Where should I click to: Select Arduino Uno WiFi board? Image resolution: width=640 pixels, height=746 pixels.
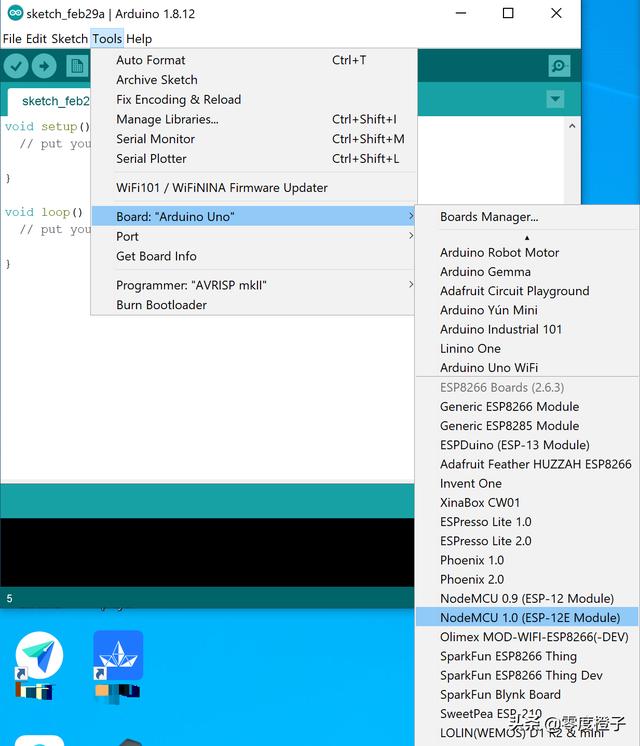(527, 367)
